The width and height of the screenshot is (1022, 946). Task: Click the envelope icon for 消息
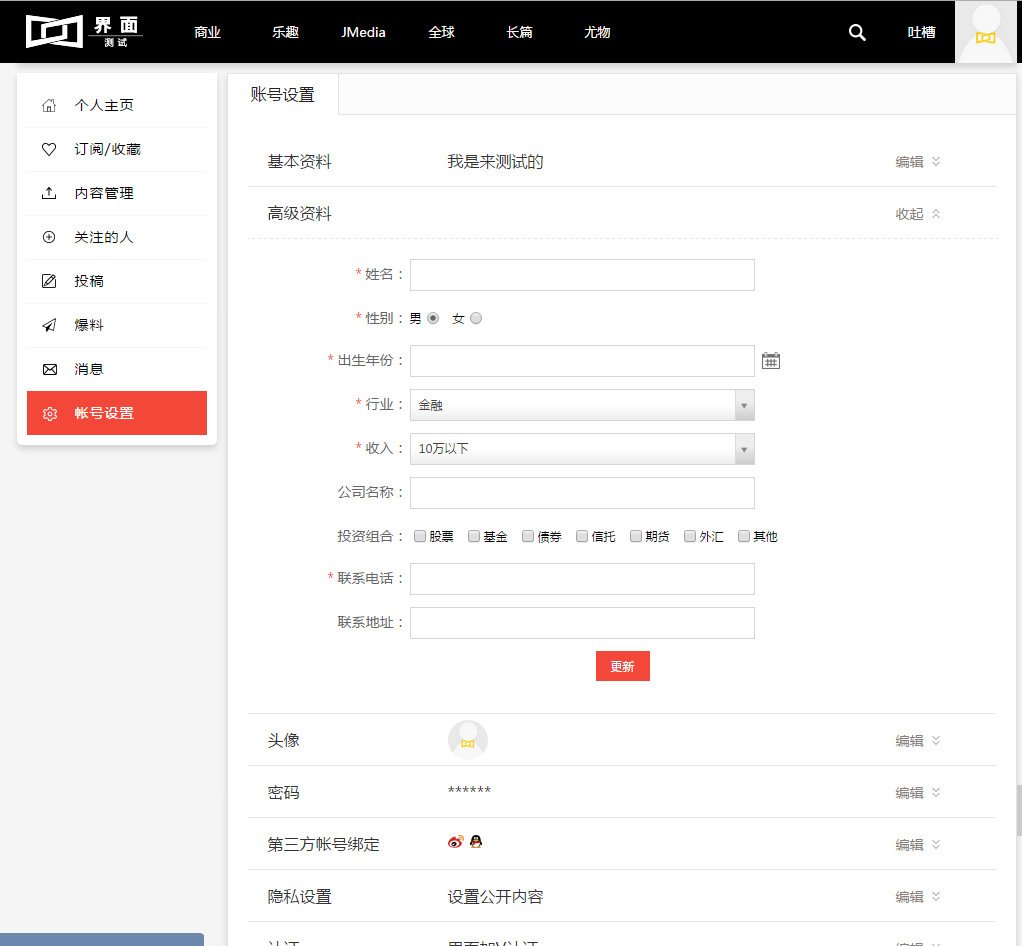[49, 369]
